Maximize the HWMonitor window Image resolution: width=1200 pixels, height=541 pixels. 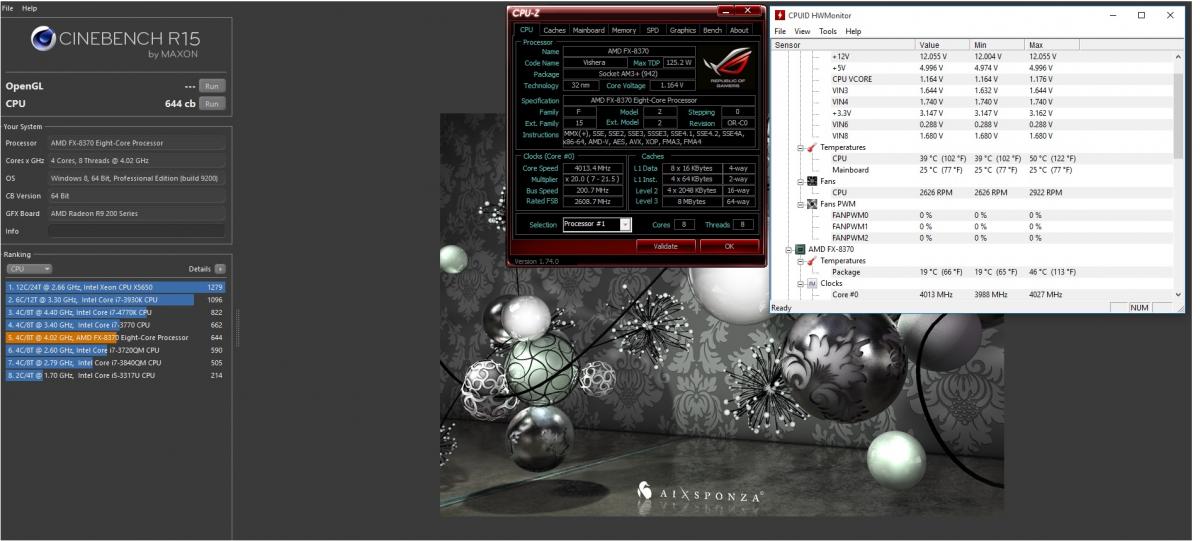pyautogui.click(x=1142, y=15)
